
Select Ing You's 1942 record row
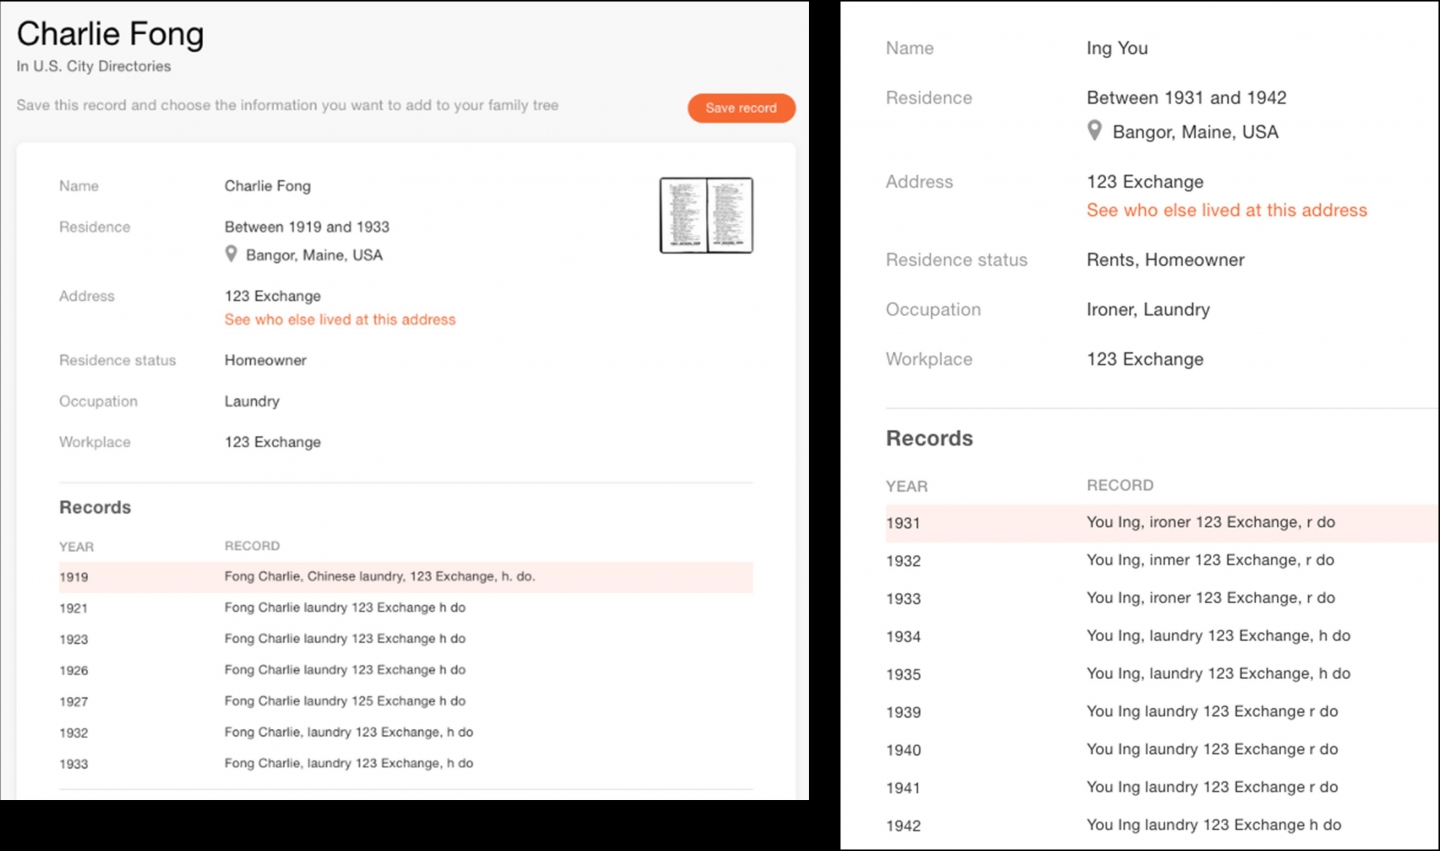coord(1162,826)
